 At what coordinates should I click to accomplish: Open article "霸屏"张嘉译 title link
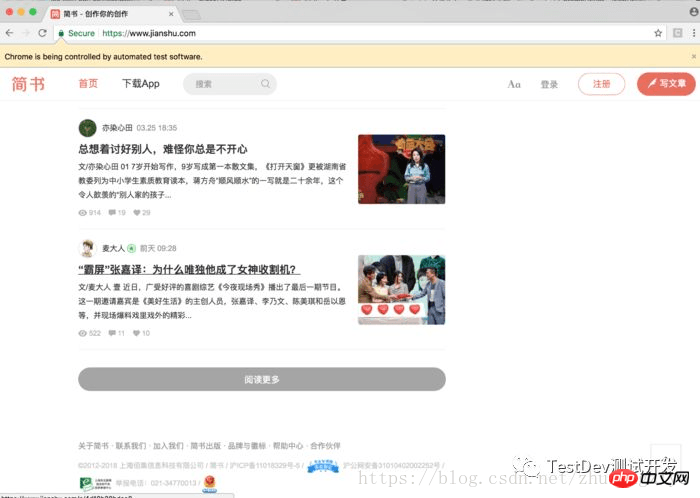188,270
